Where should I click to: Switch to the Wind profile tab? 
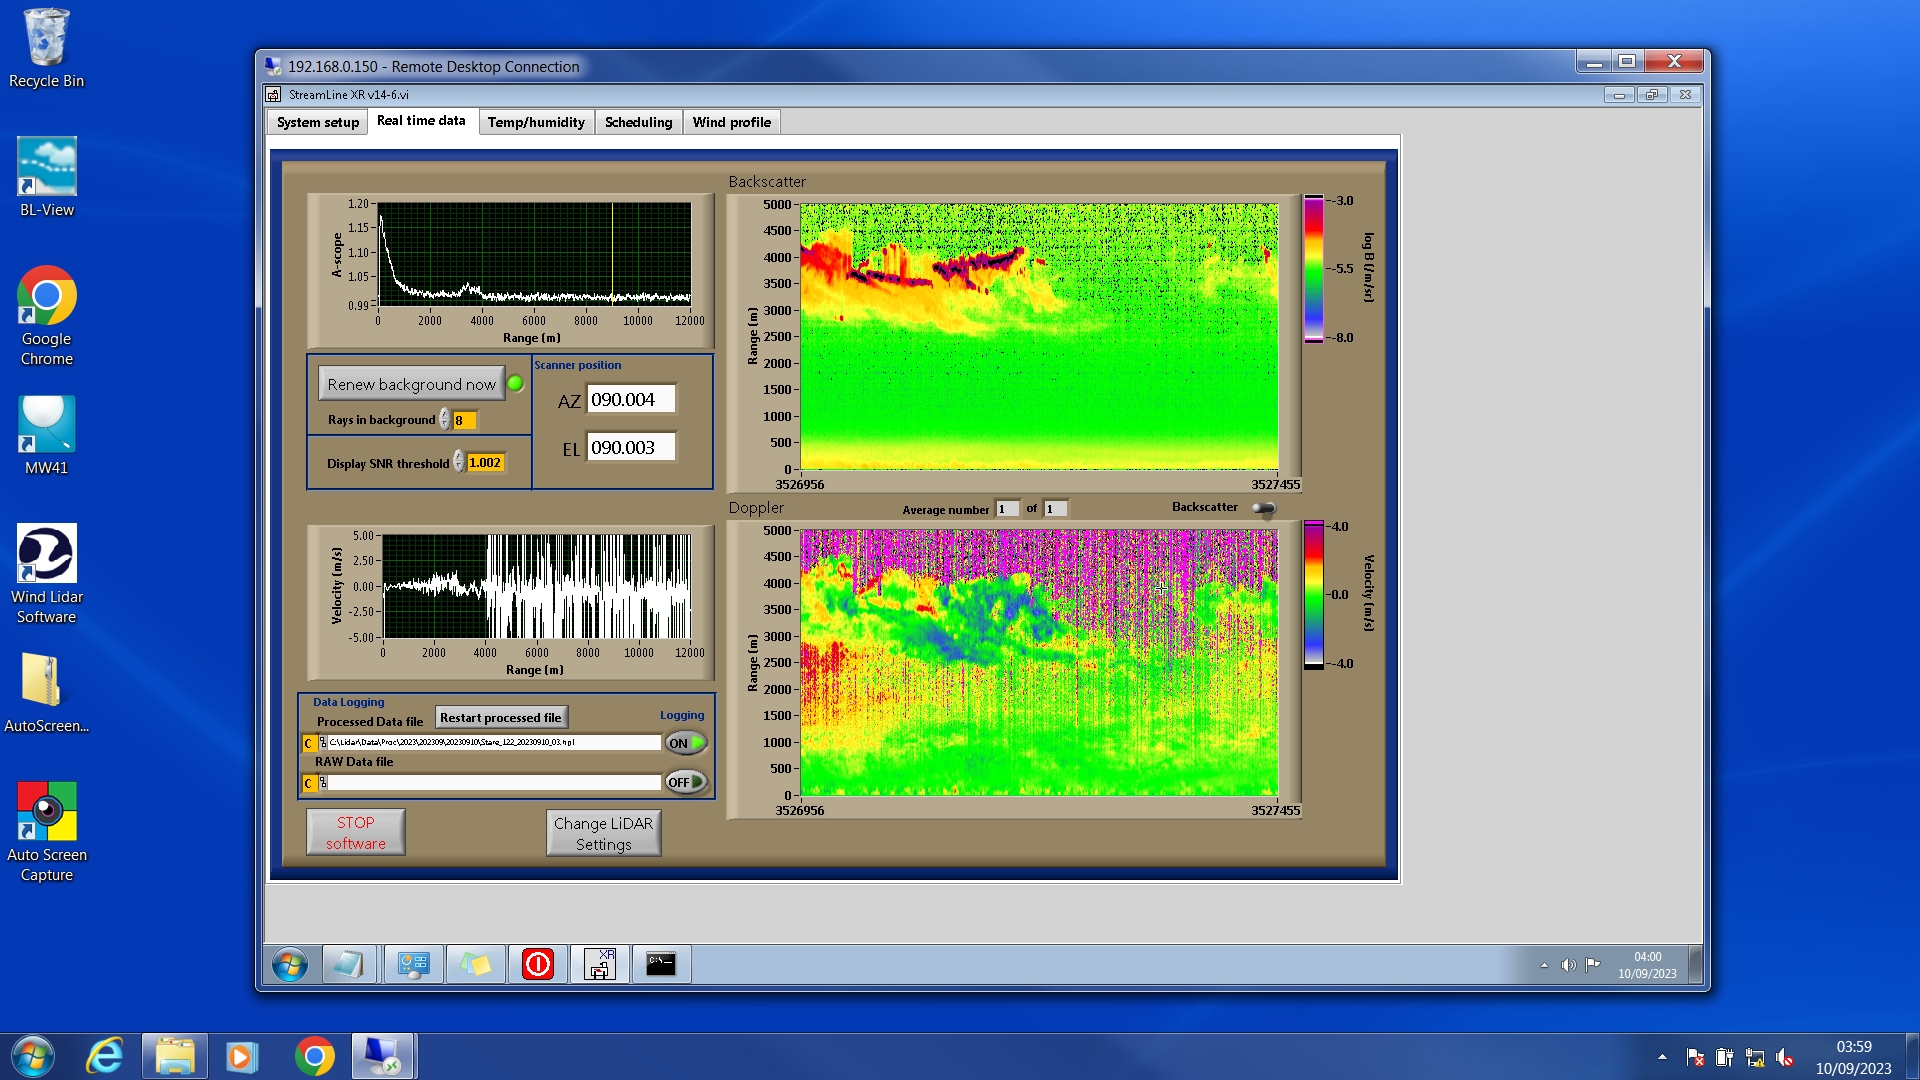click(731, 122)
